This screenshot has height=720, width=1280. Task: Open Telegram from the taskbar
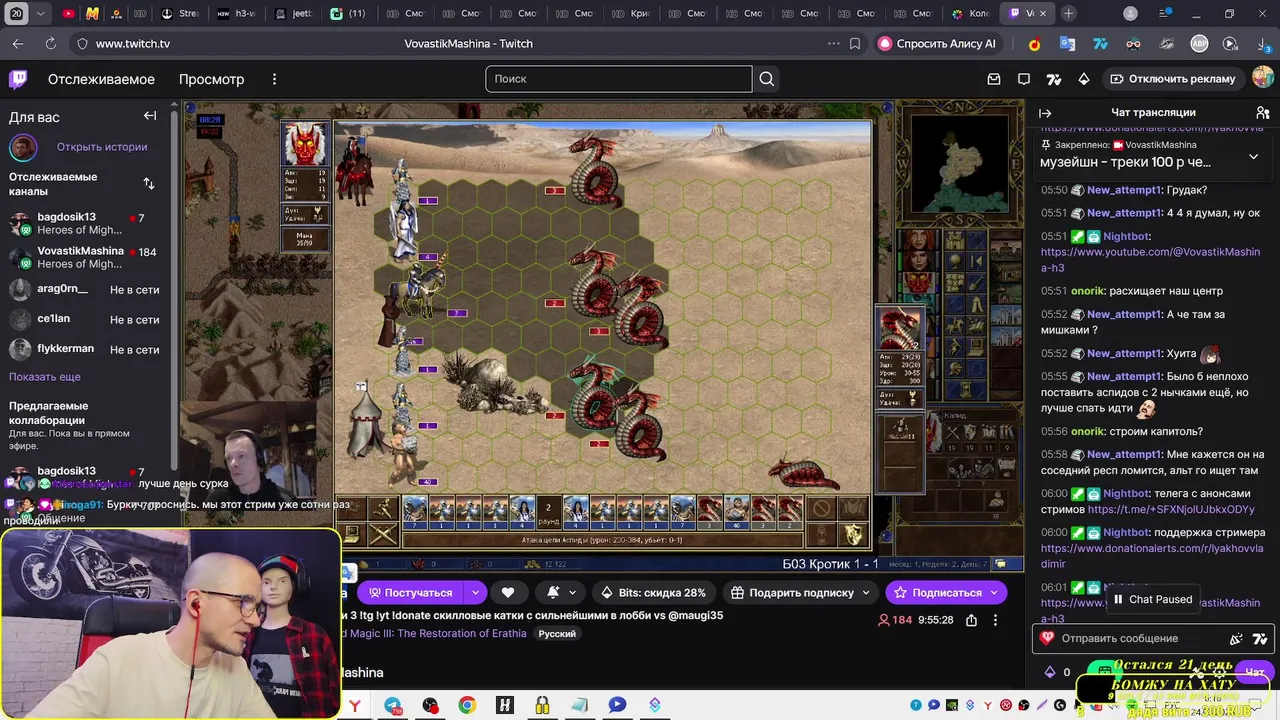click(393, 705)
